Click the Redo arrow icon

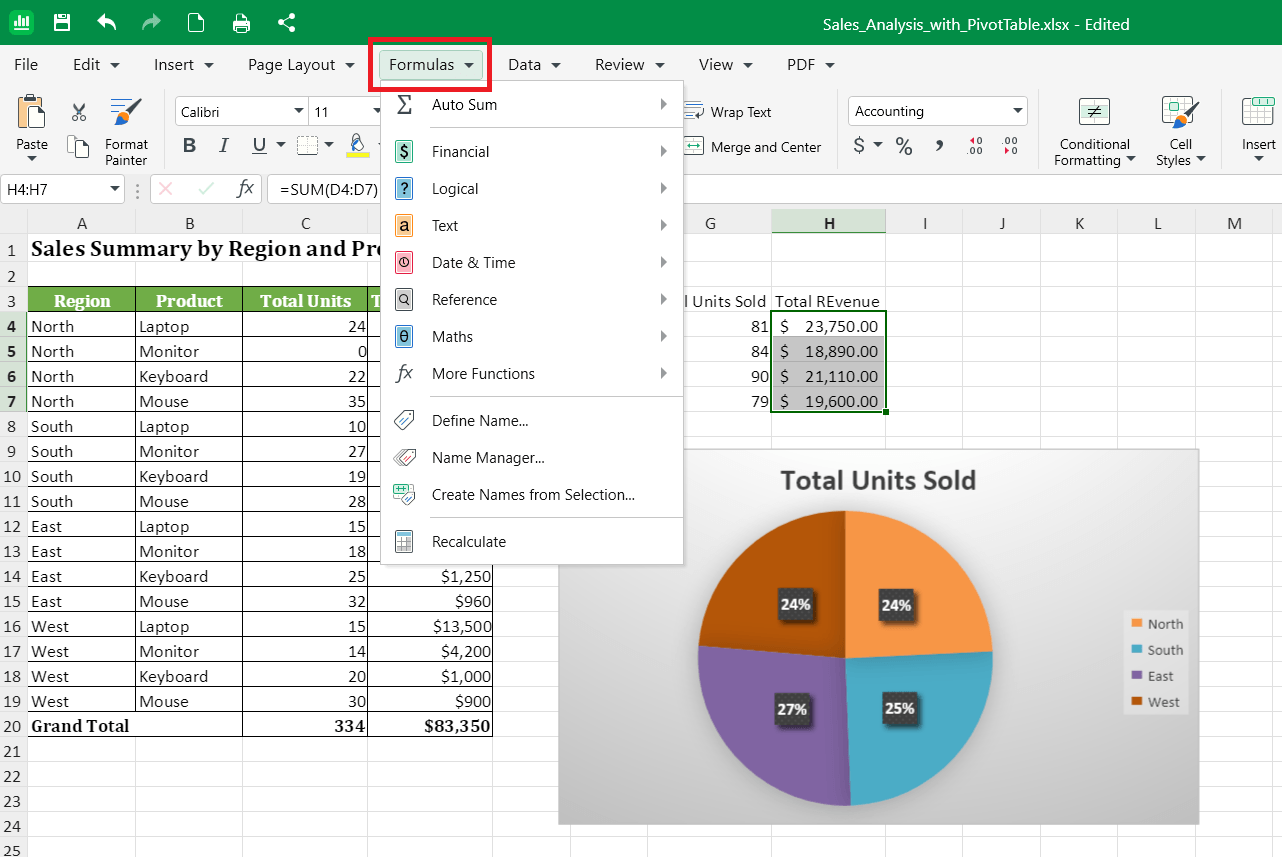tap(151, 22)
